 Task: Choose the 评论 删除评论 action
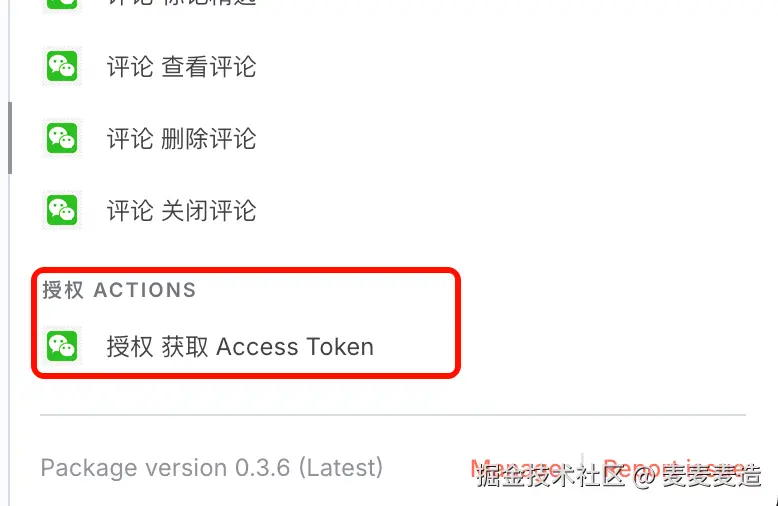coord(182,138)
